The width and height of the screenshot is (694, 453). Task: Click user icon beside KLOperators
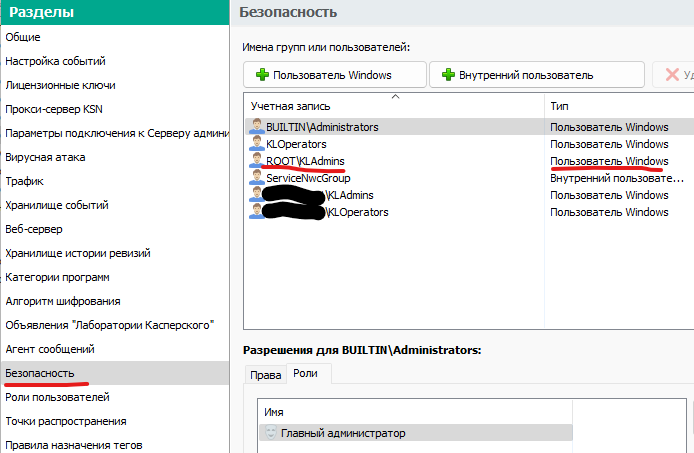256,144
